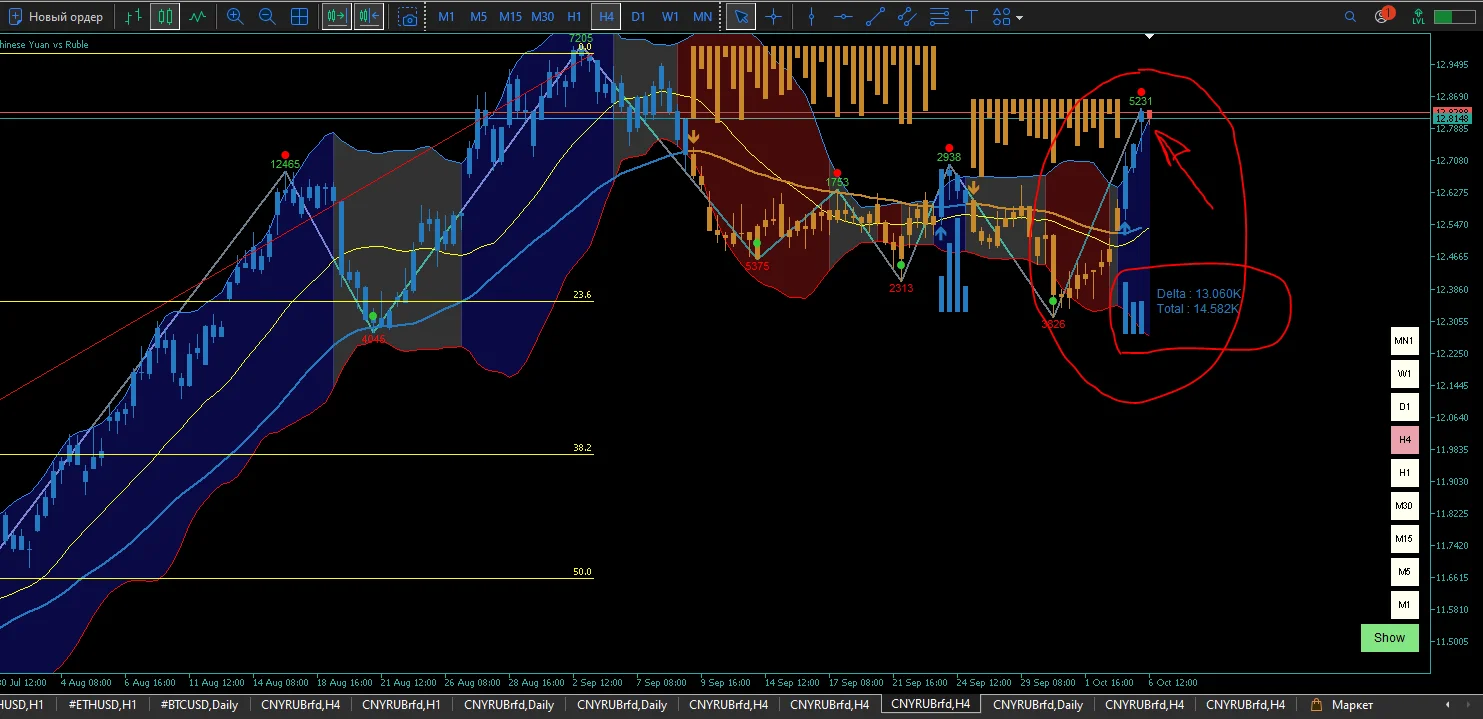Switch chart to bar chart view

coord(133,17)
